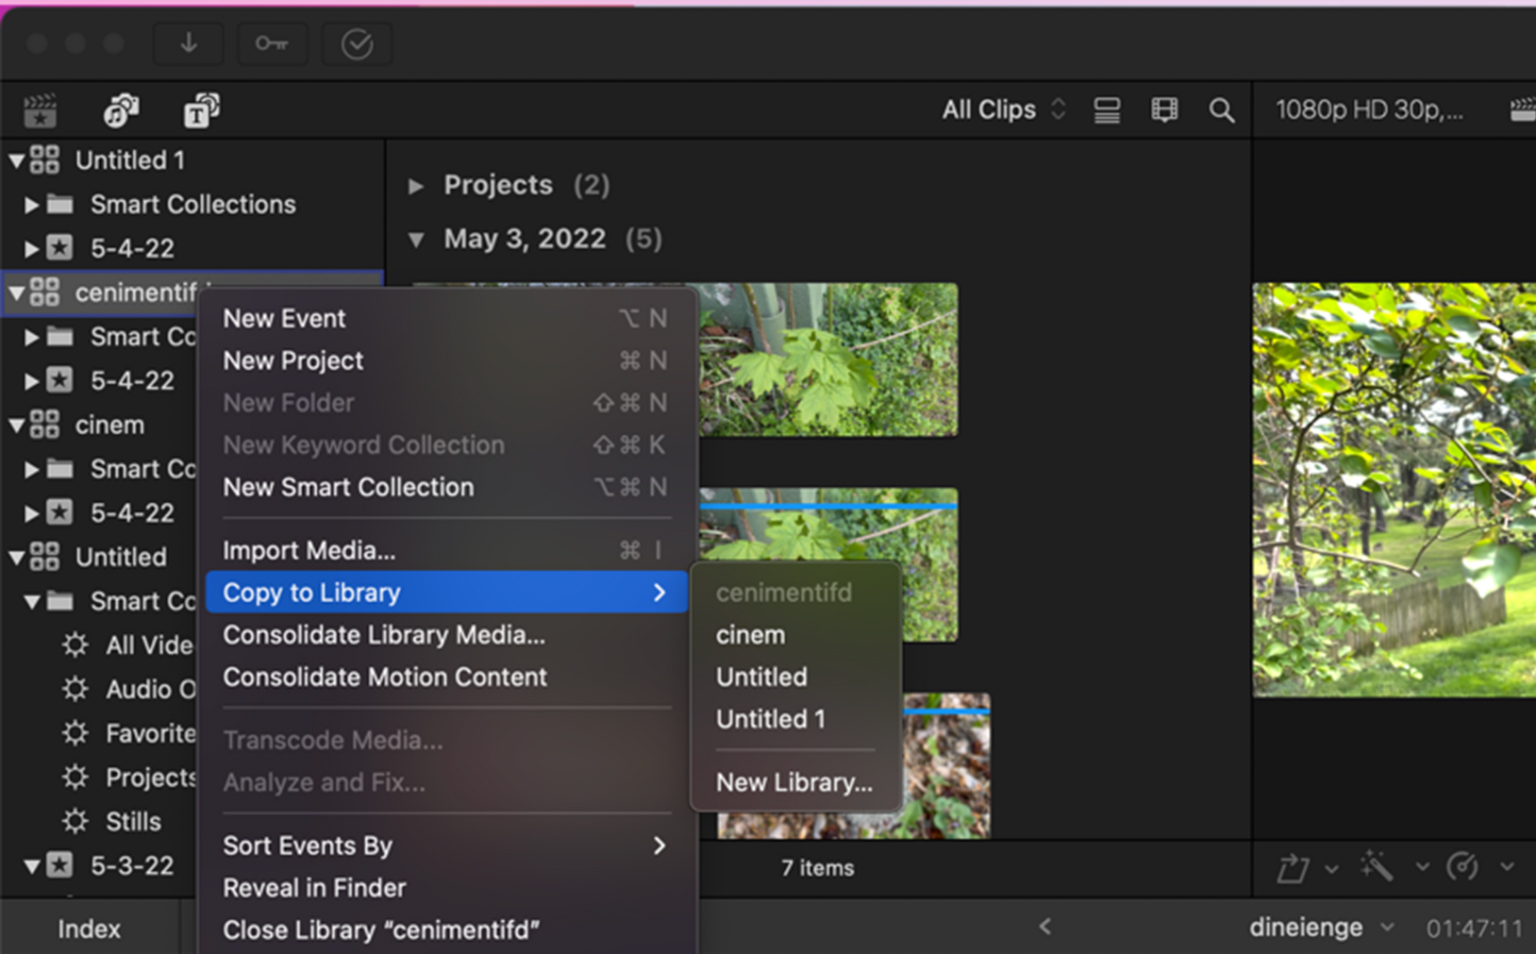The image size is (1536, 954).
Task: Click the Index button
Action: (x=89, y=929)
